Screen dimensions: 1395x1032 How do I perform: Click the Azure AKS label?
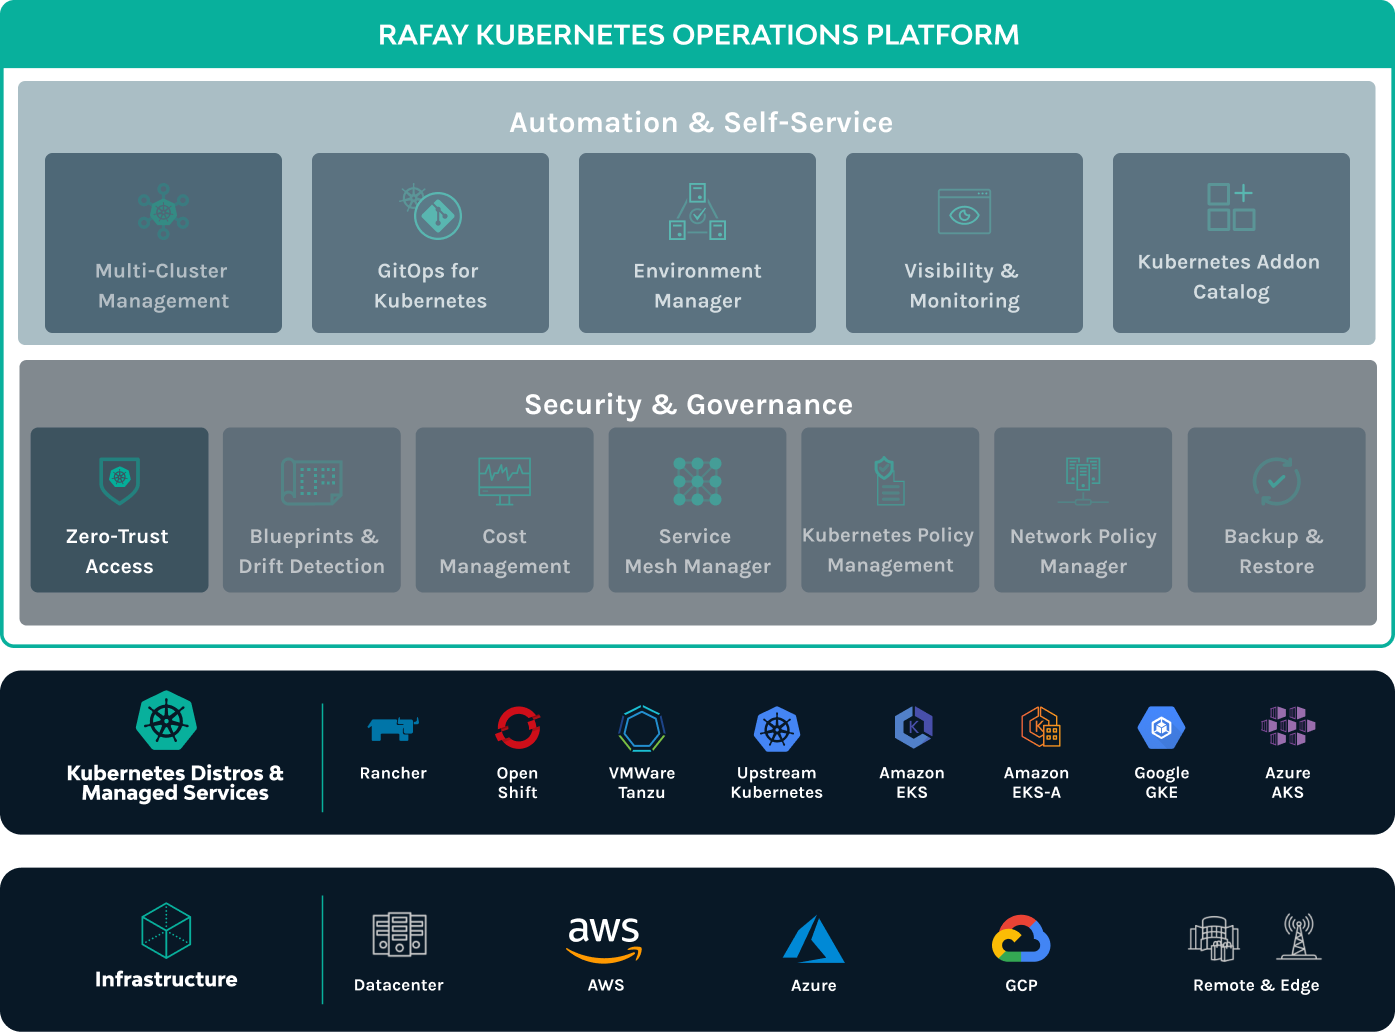click(x=1288, y=783)
